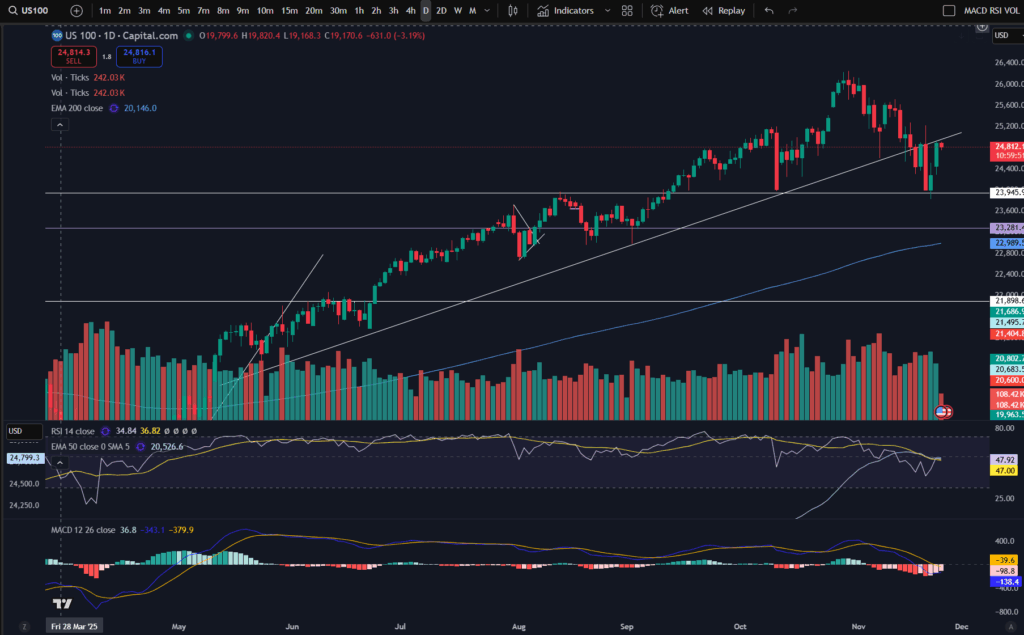1024x635 pixels.
Task: Open the US flag economic event marker
Action: [x=940, y=412]
